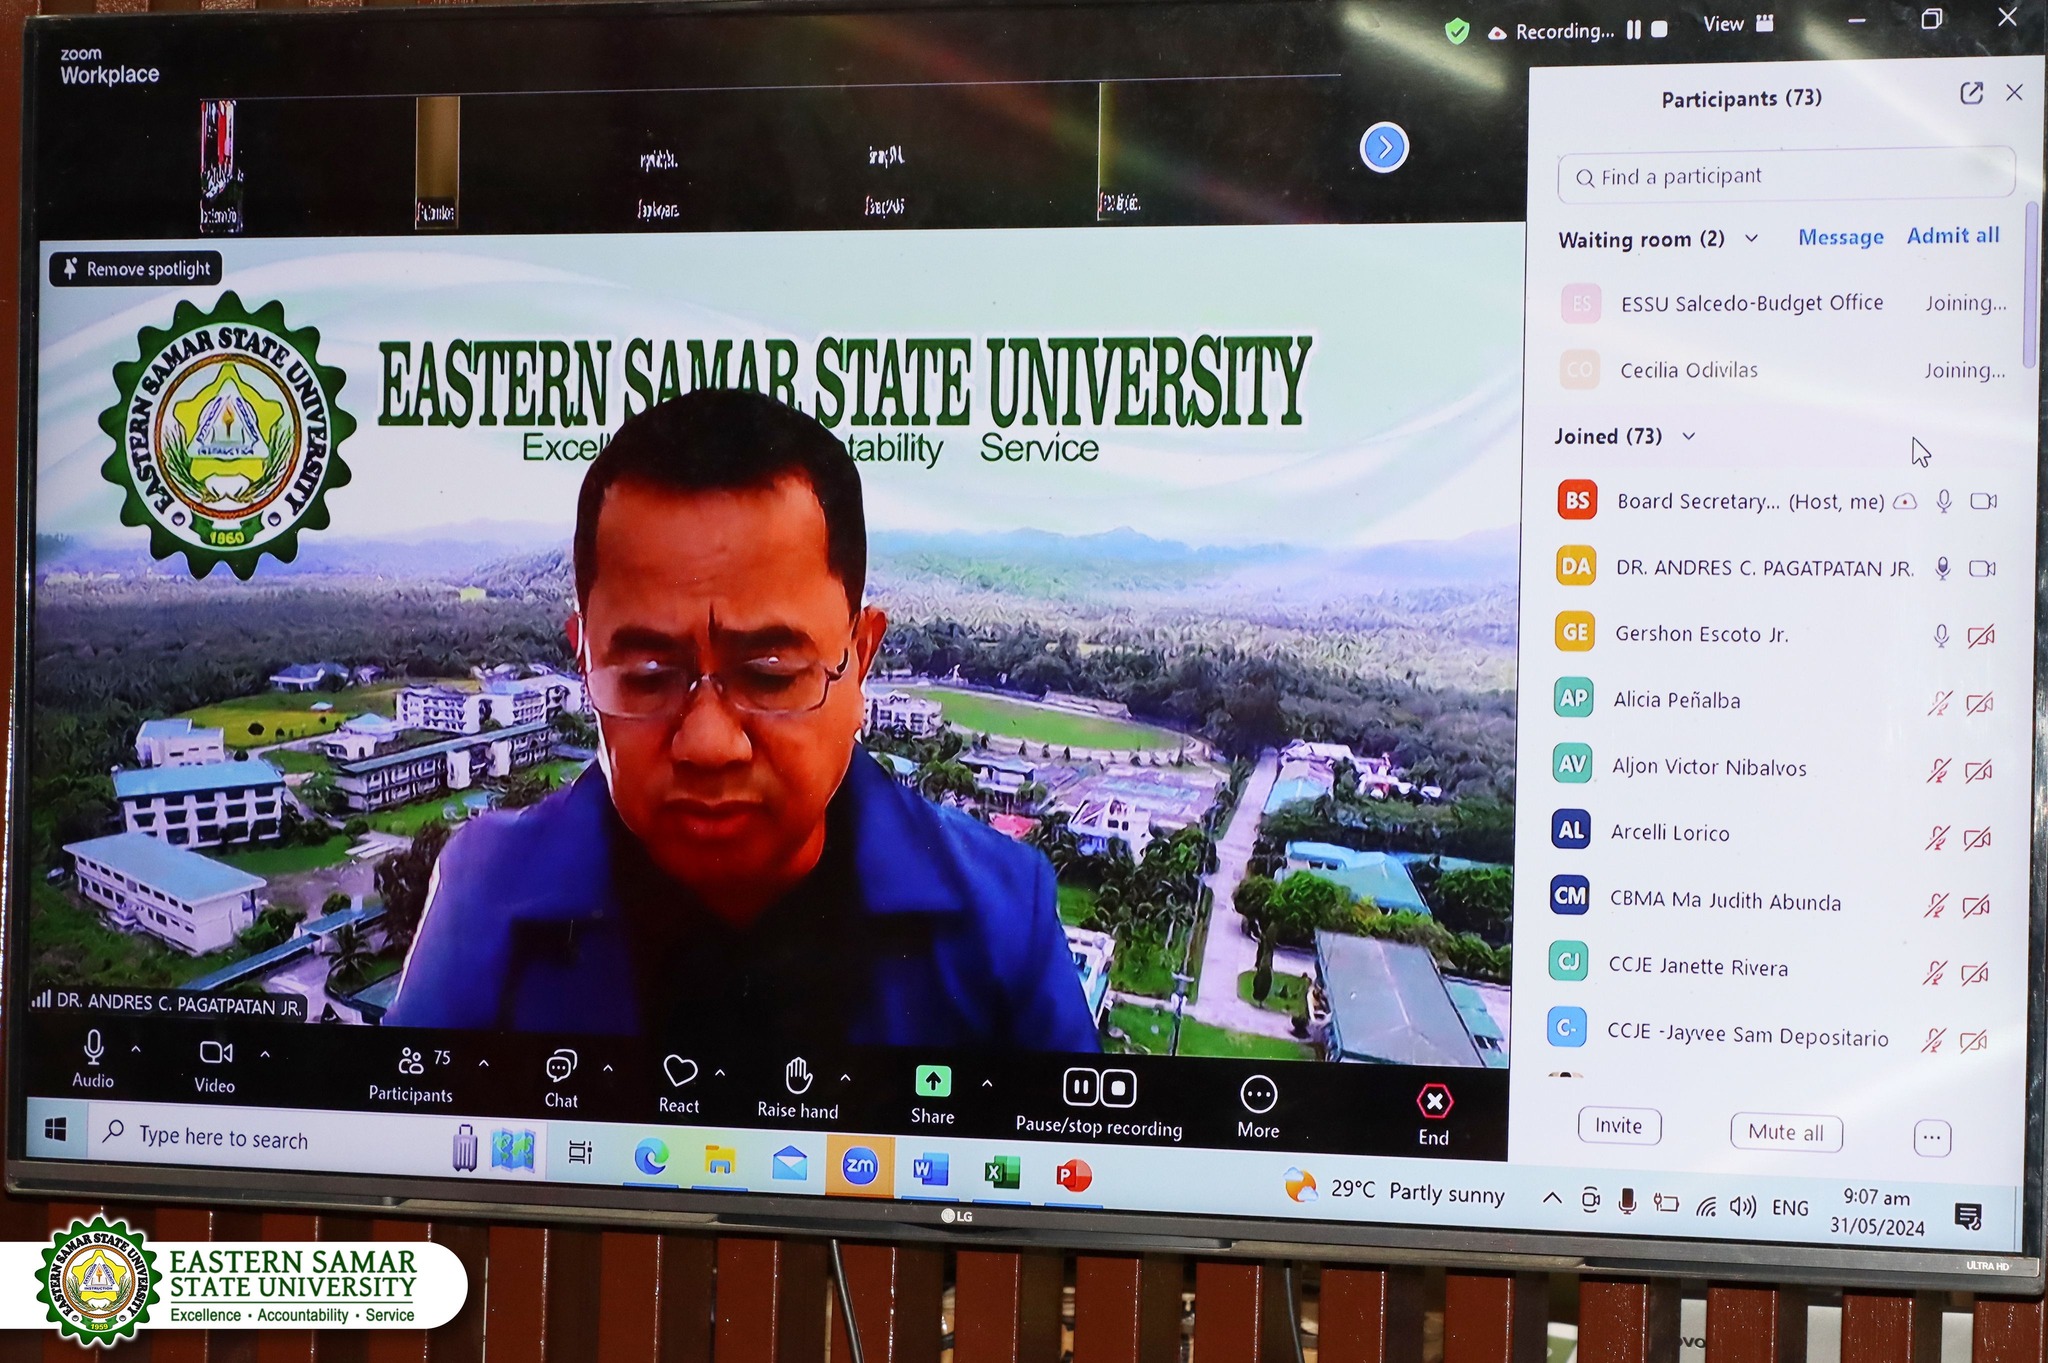Toggle Dr. Andres Pagatpatan's camera icon
Image resolution: width=2048 pixels, height=1363 pixels.
[x=1983, y=568]
